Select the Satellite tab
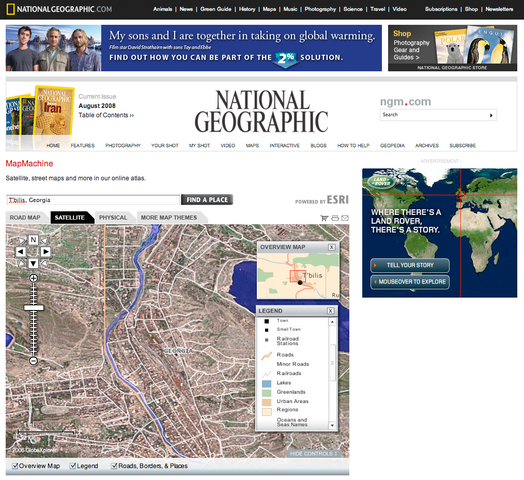The image size is (524, 480). (x=70, y=218)
